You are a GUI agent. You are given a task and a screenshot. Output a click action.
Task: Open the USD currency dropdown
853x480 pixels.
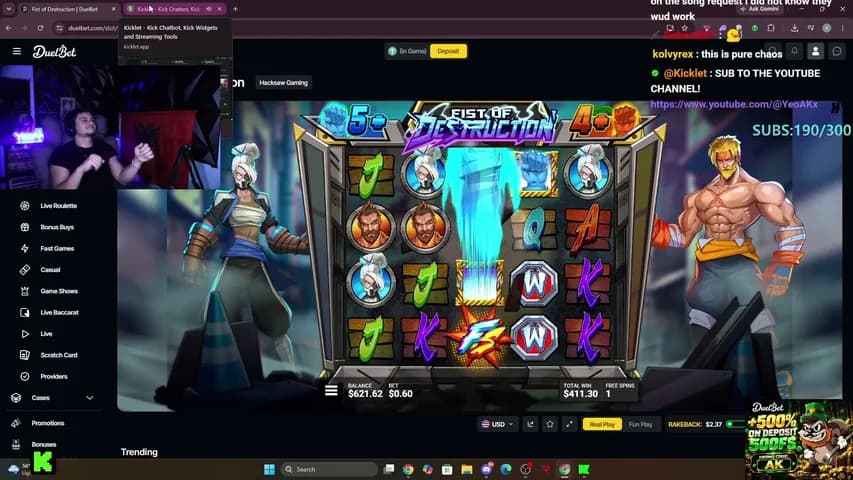pos(497,424)
